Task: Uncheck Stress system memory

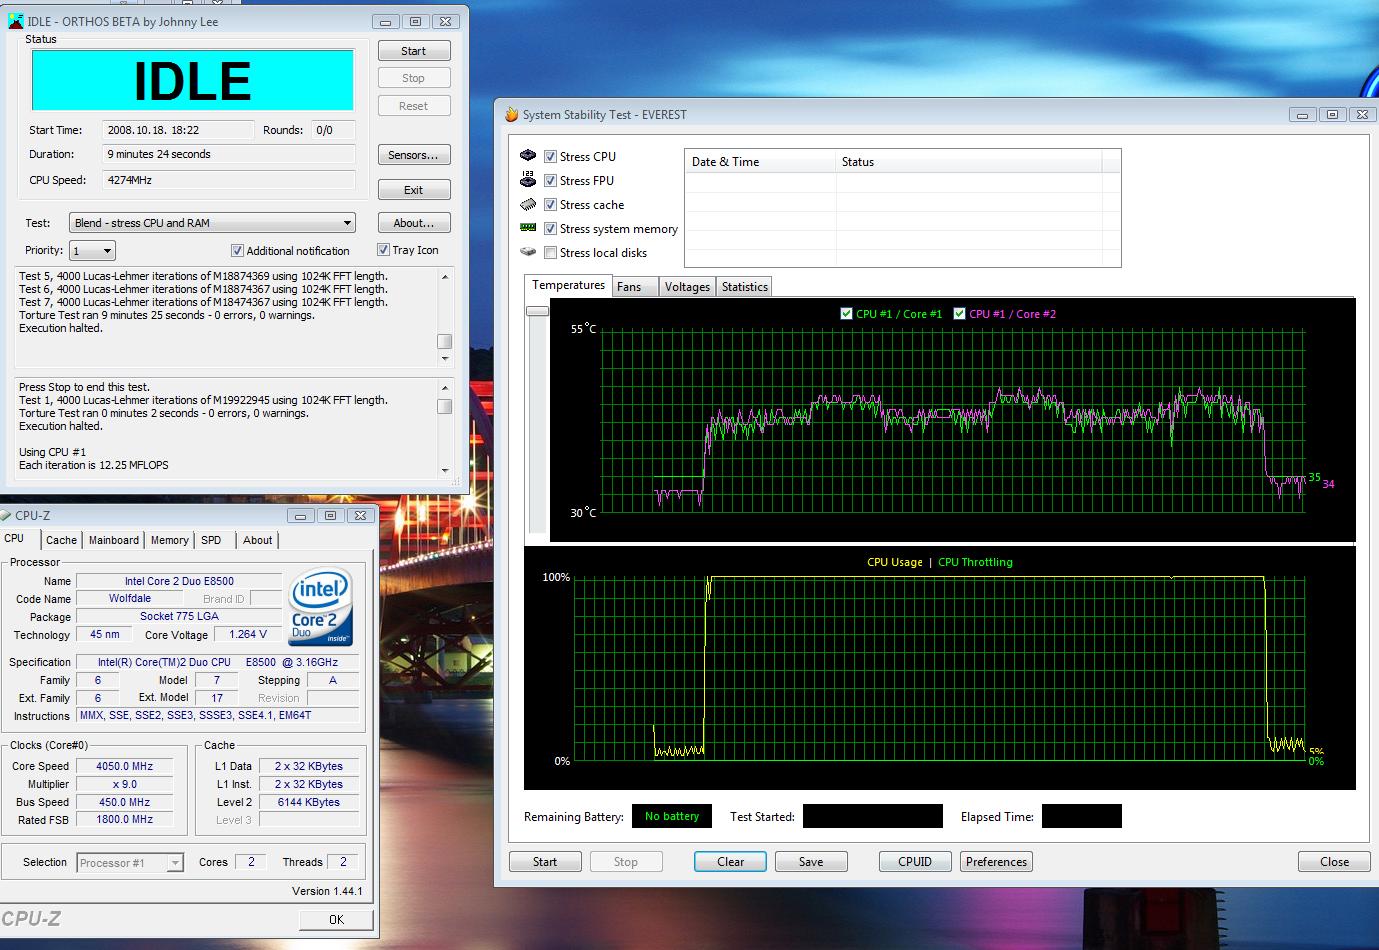Action: point(550,229)
